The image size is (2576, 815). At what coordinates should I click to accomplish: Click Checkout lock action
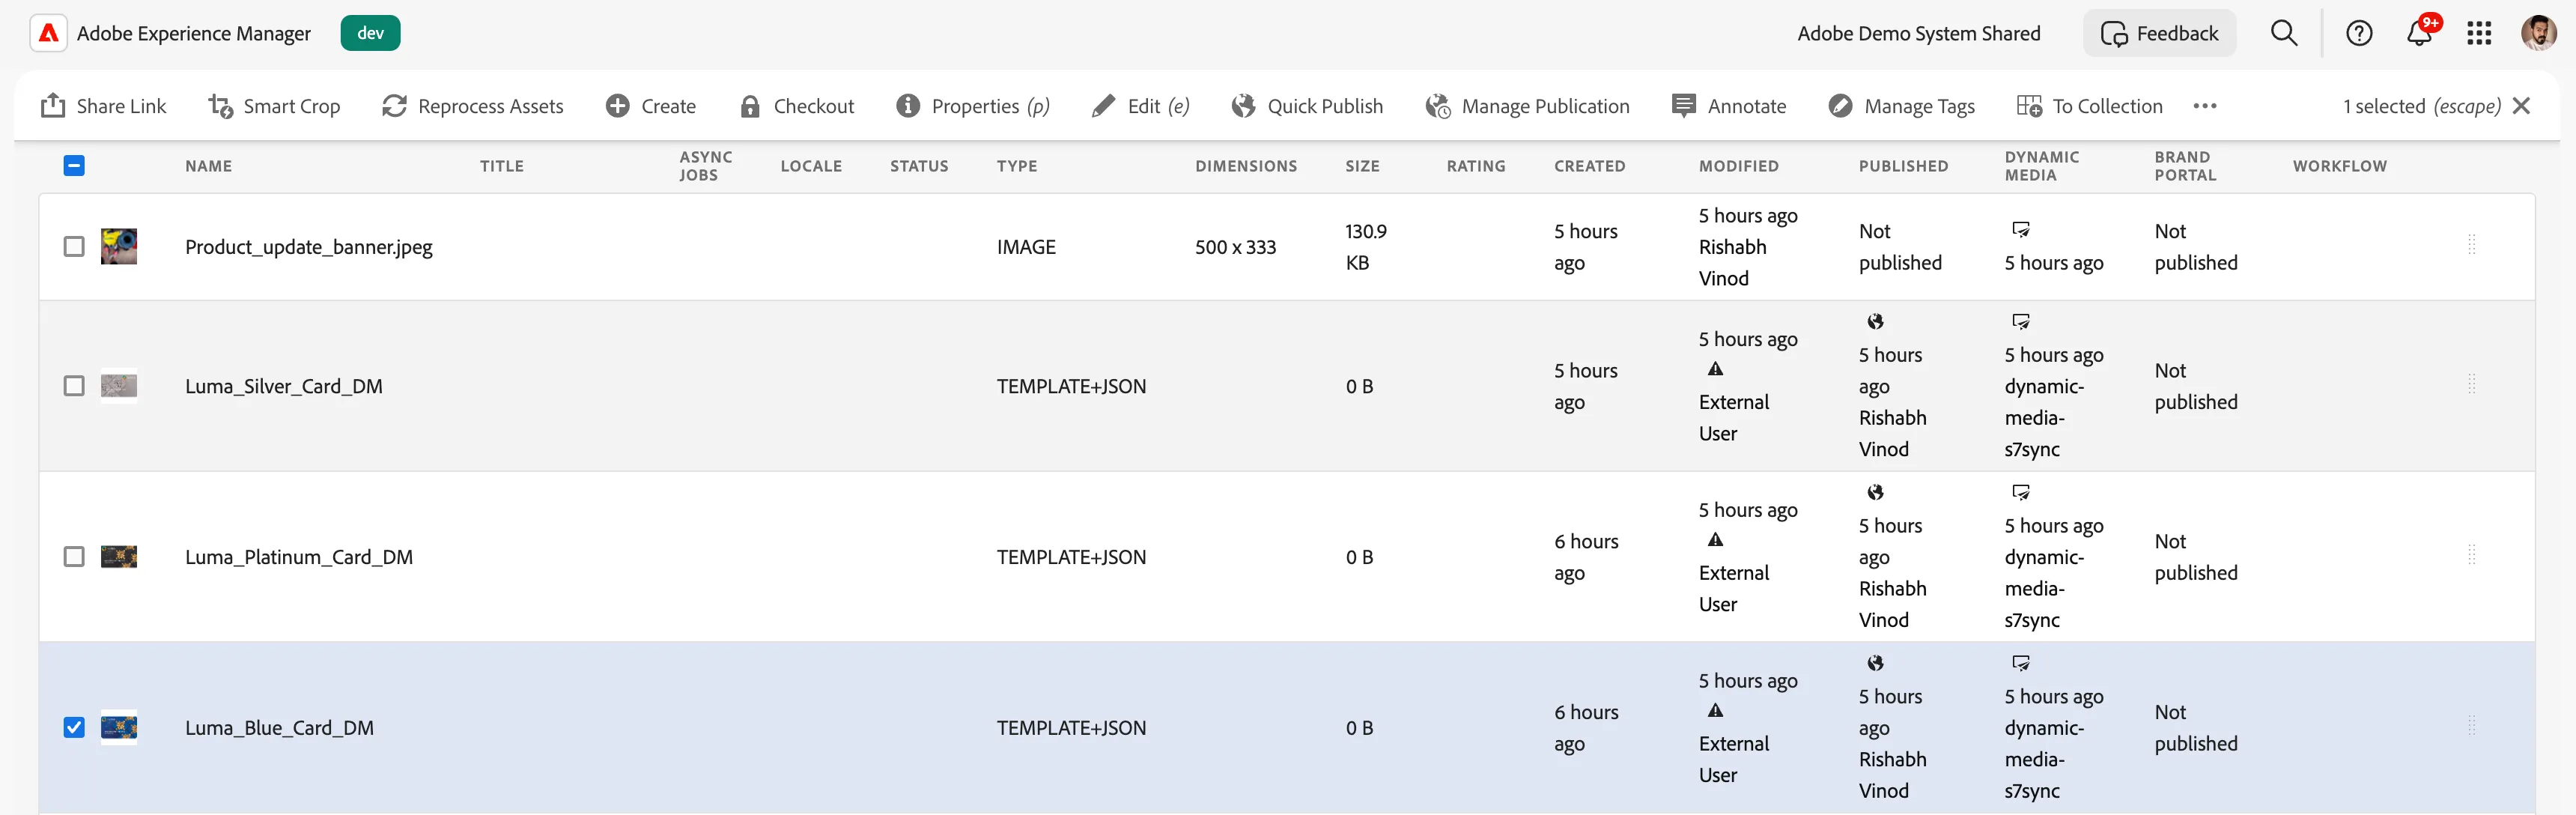click(x=797, y=106)
